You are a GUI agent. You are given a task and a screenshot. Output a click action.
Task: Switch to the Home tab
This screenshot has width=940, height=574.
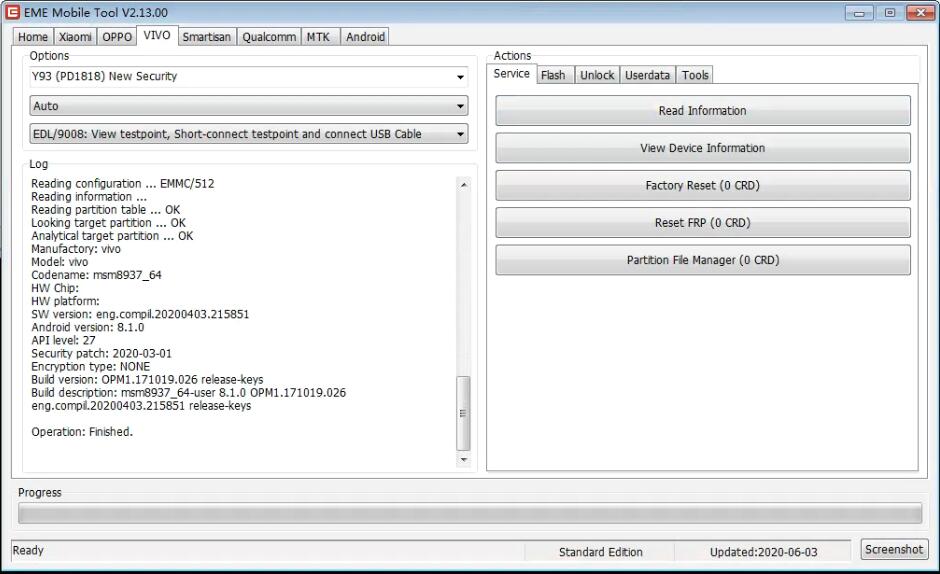(x=33, y=37)
